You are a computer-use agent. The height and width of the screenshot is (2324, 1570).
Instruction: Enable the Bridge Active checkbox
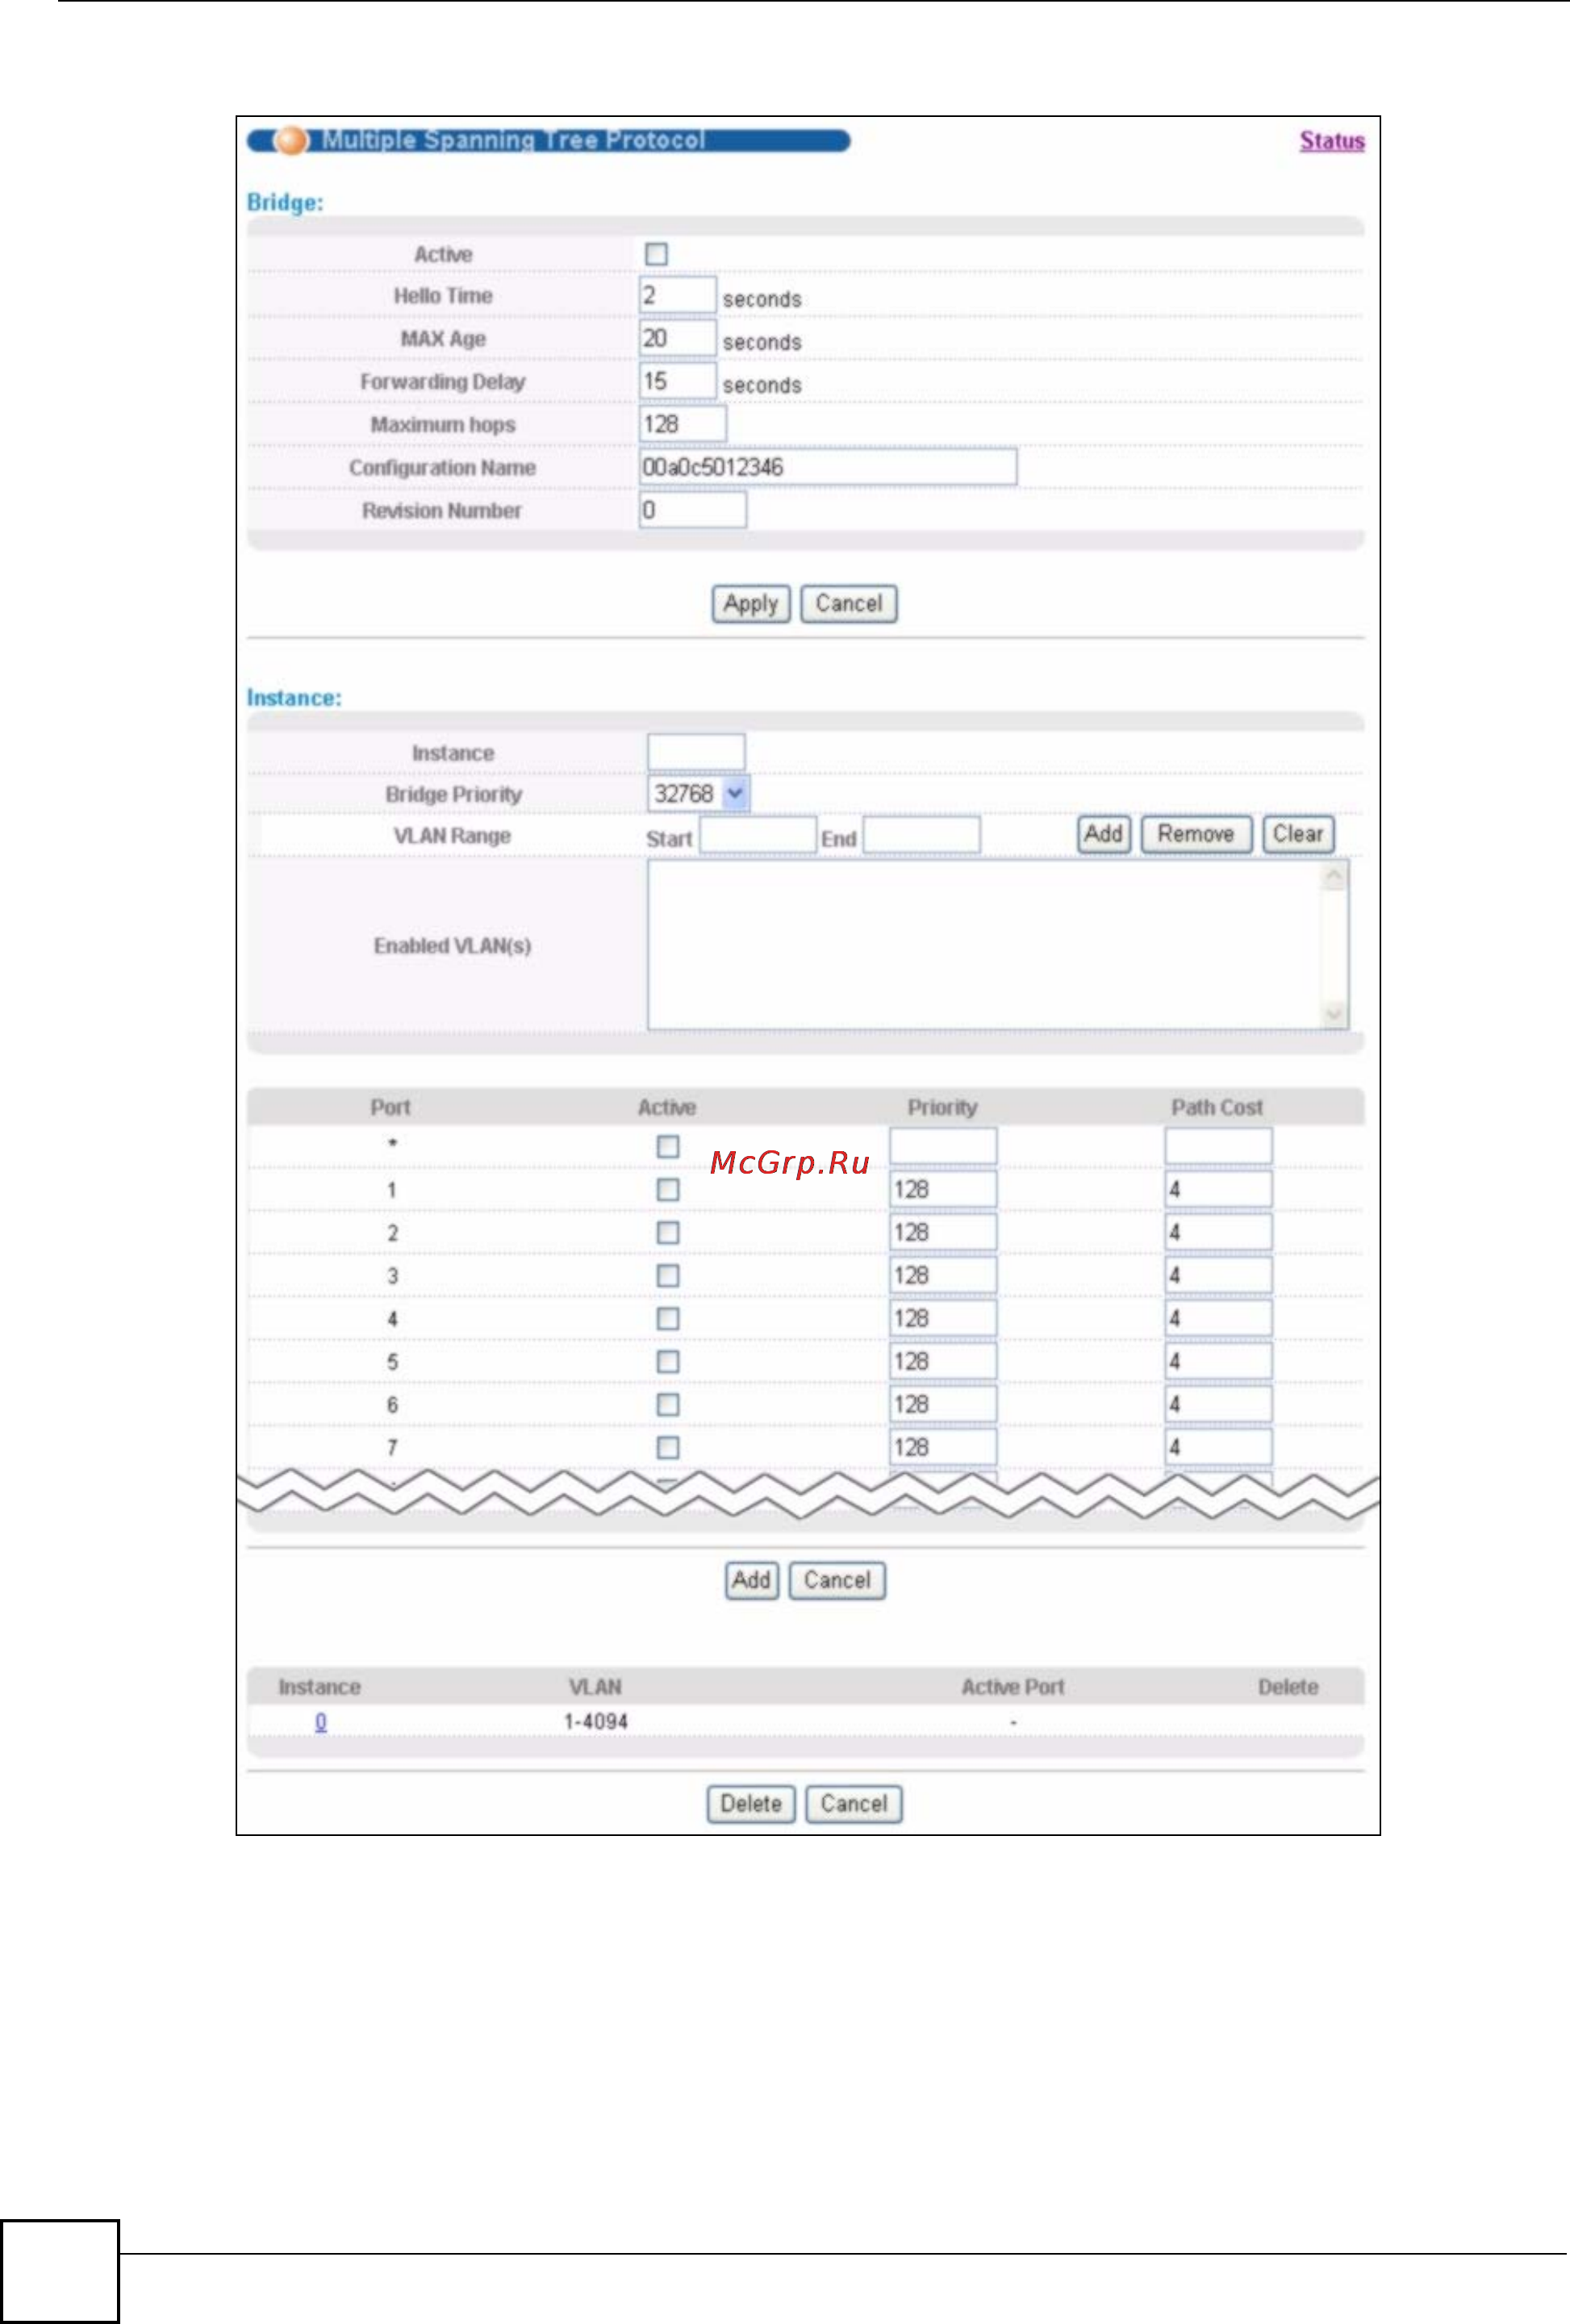[656, 254]
